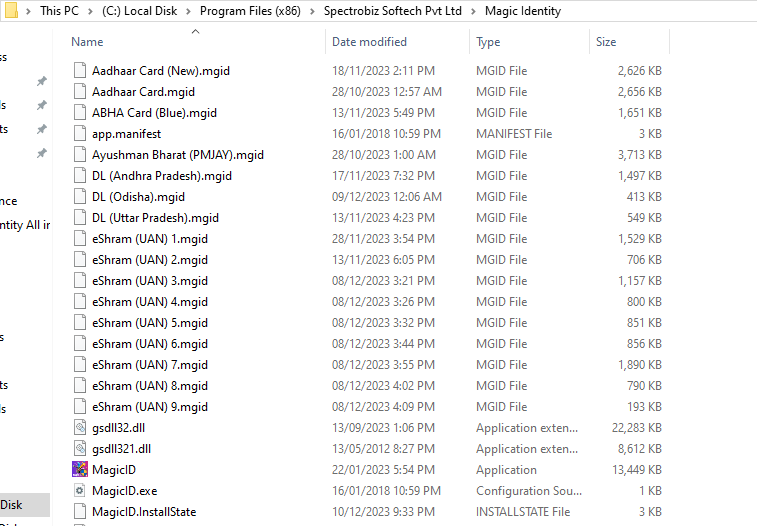Click the MagicID application icon

[x=80, y=470]
